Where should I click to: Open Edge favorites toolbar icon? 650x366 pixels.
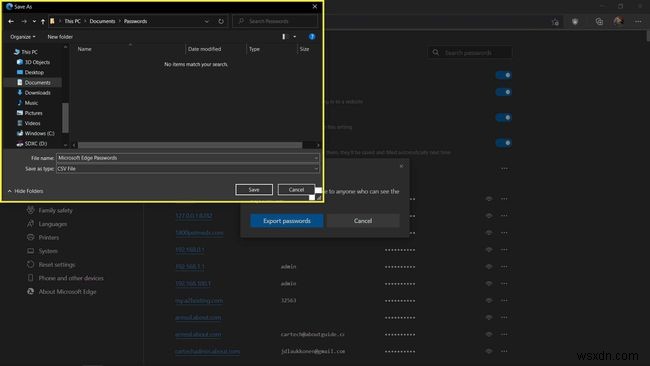pos(555,22)
